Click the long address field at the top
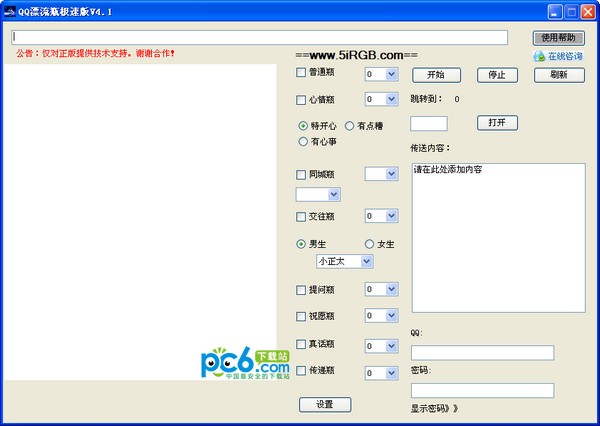Image resolution: width=600 pixels, height=426 pixels. [259, 38]
